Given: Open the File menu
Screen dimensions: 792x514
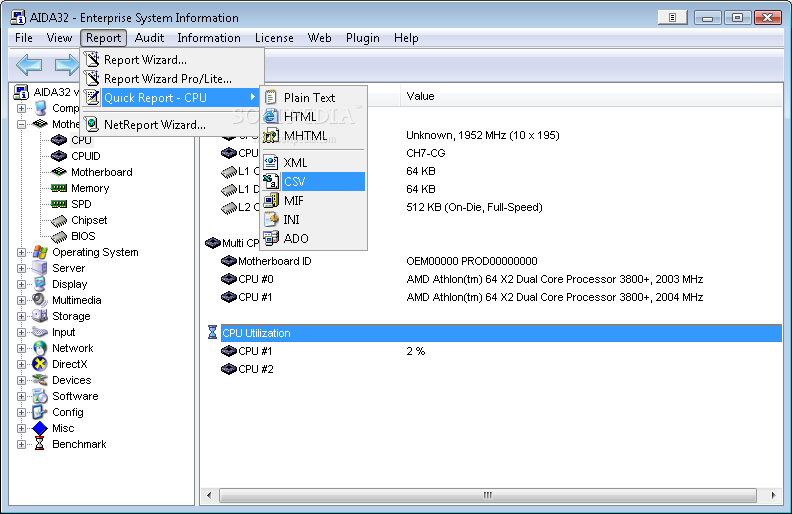Looking at the screenshot, I should tap(24, 38).
